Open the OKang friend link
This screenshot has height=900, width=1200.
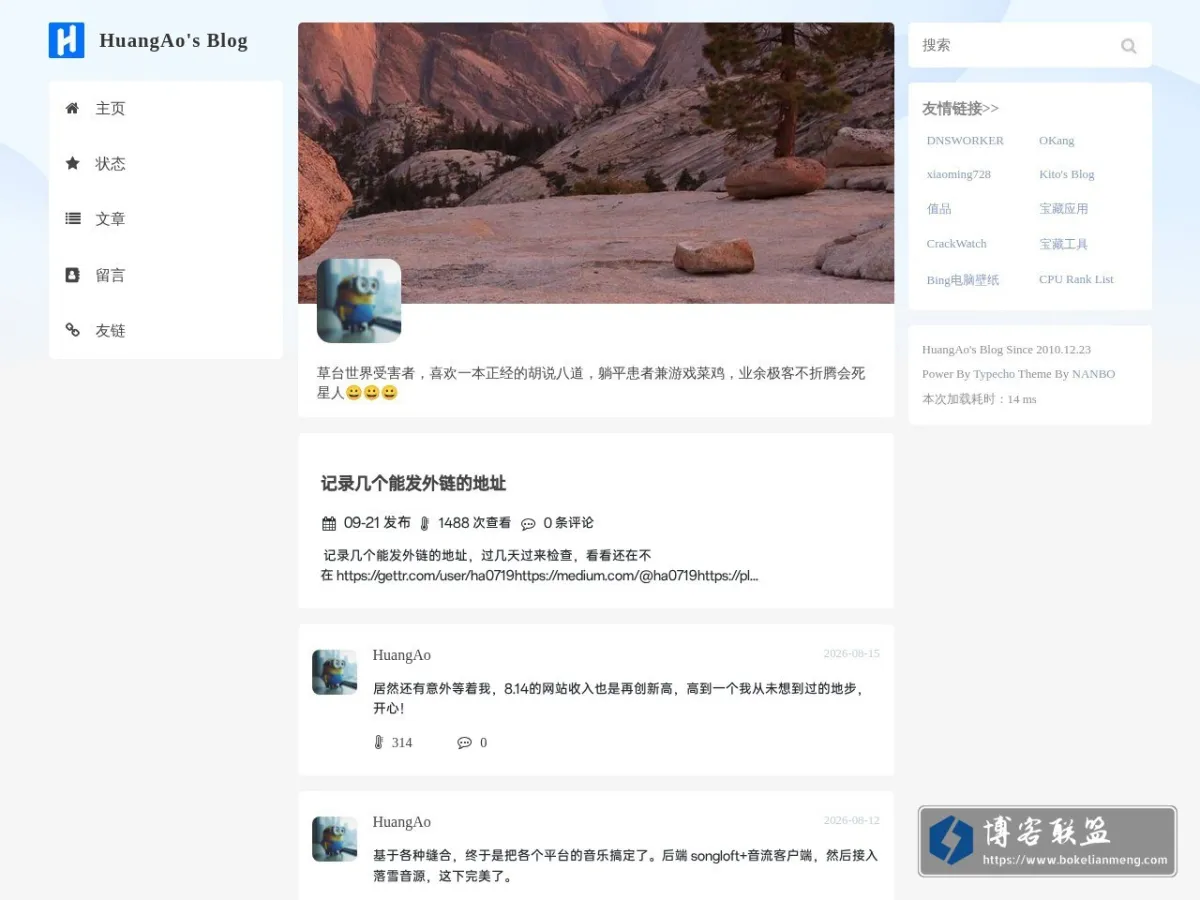1056,140
